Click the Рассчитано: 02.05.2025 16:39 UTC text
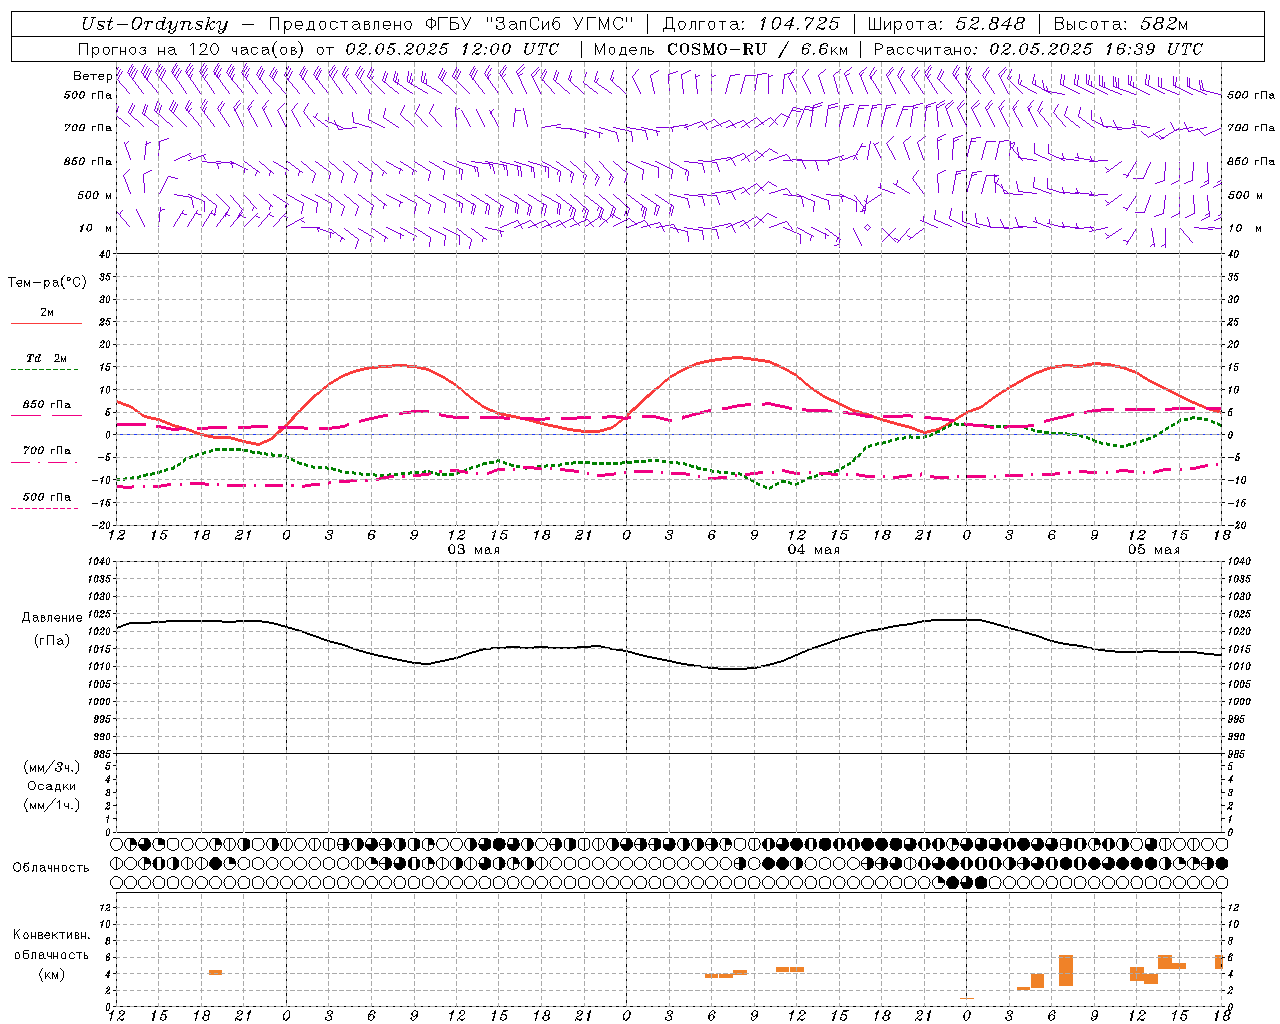The height and width of the screenshot is (1024, 1280). pyautogui.click(x=1038, y=49)
